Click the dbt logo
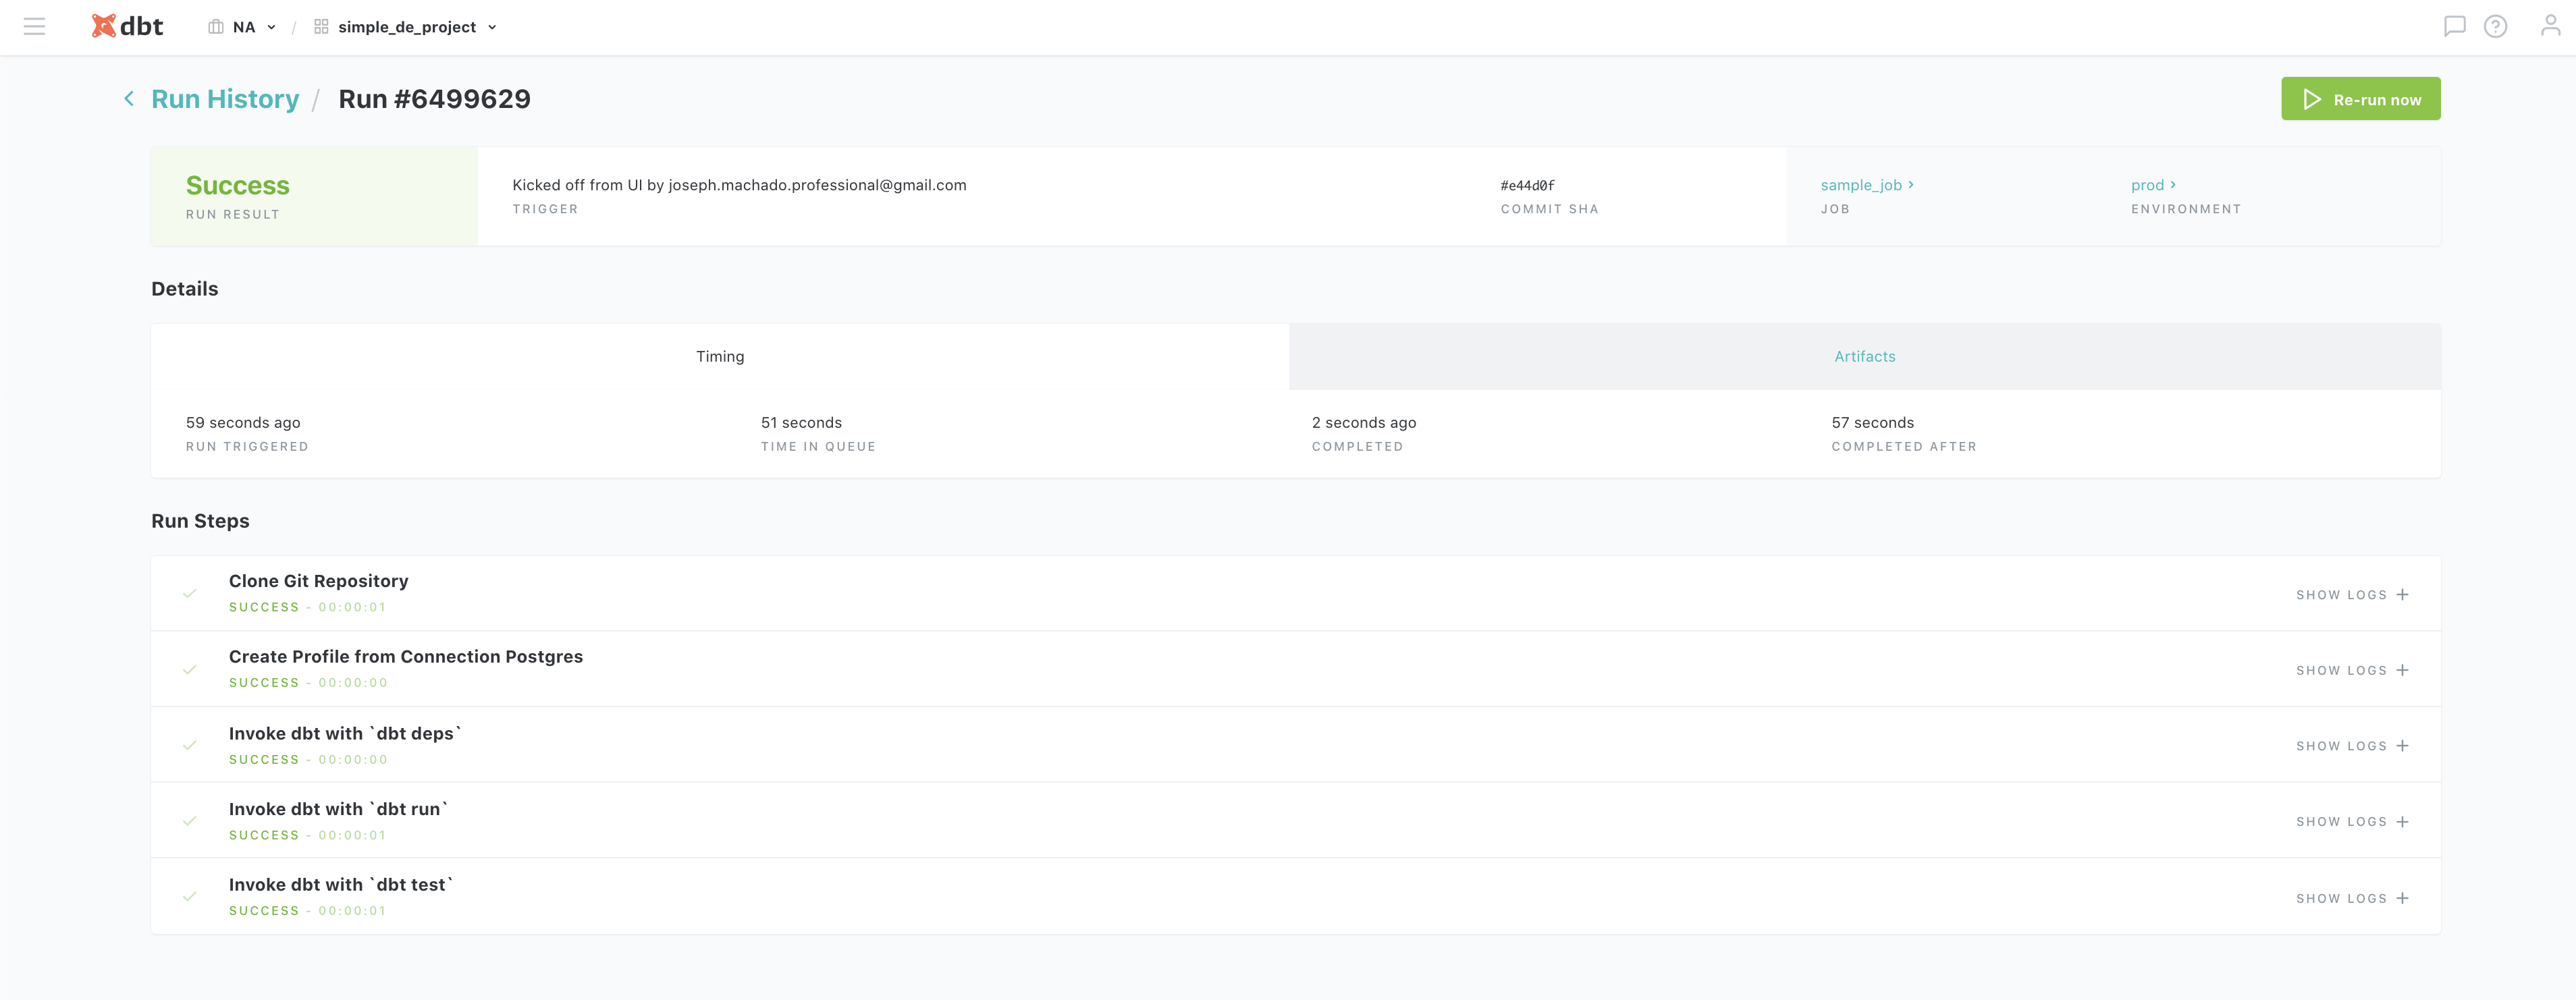 [127, 27]
